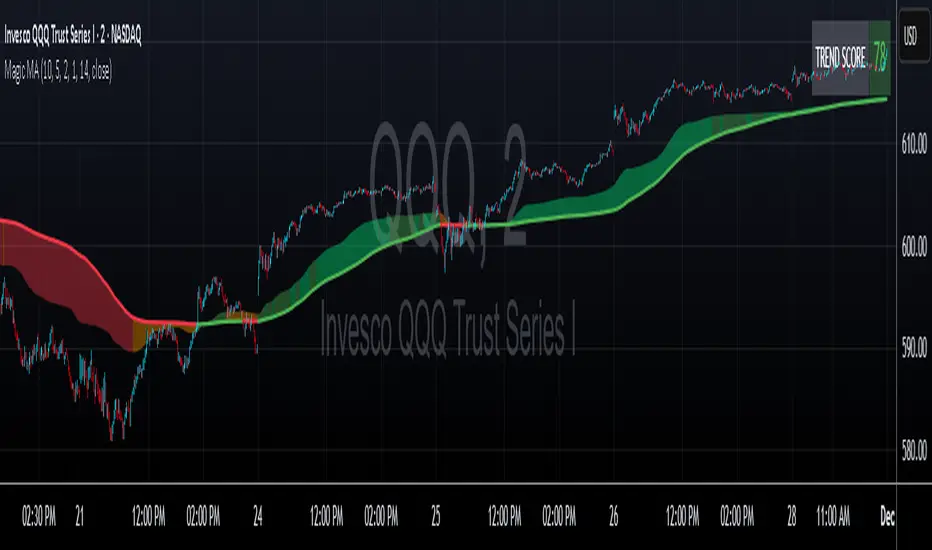
Task: Click the 610.00 price label
Action: pos(914,143)
